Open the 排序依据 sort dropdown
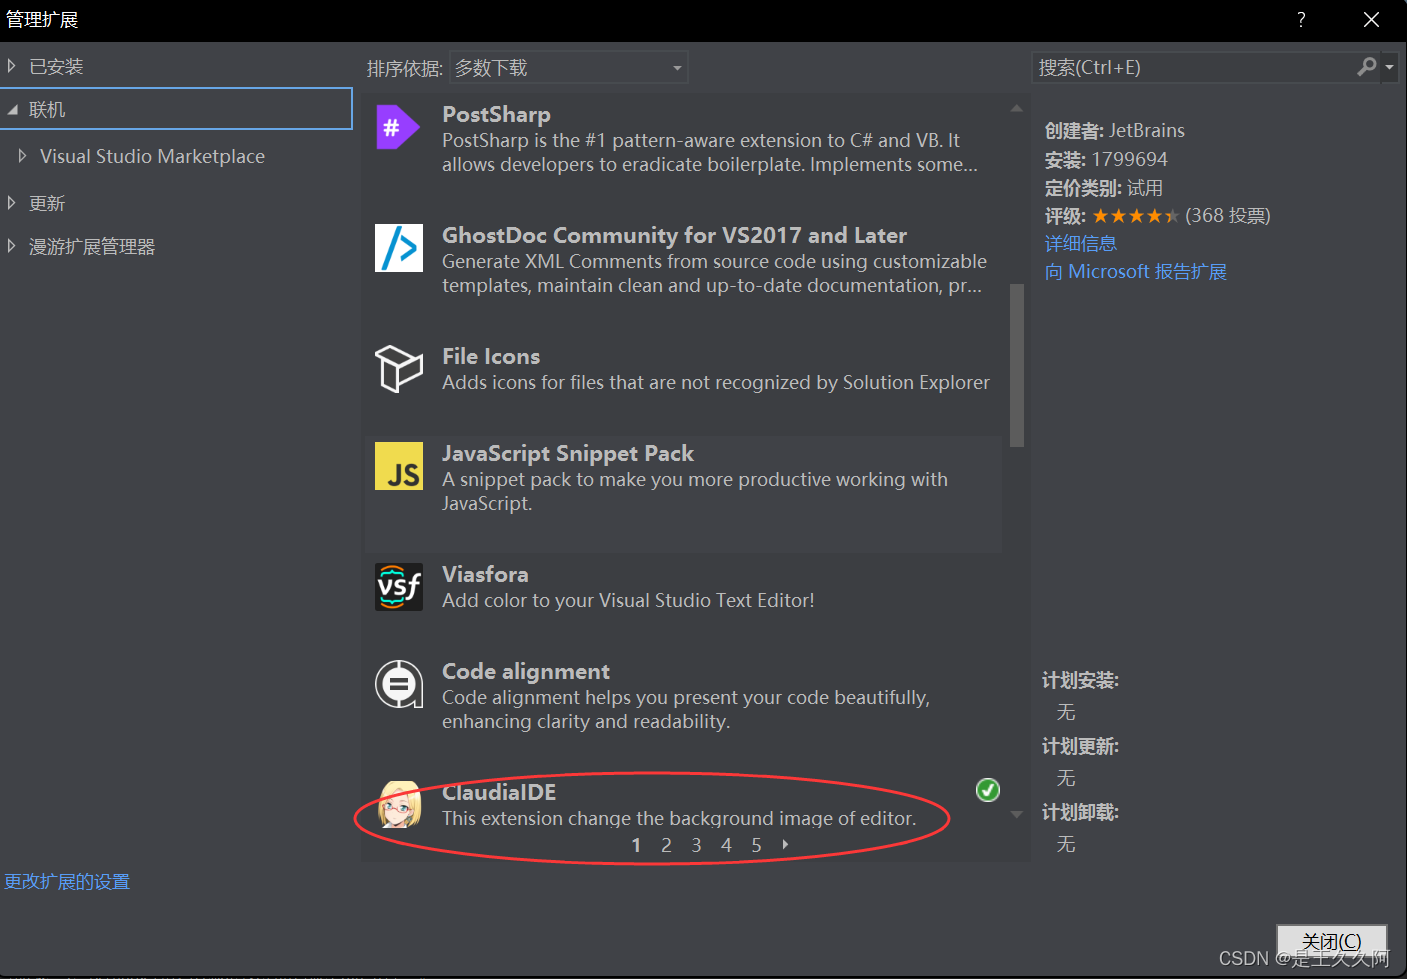The image size is (1407, 979). [x=569, y=68]
